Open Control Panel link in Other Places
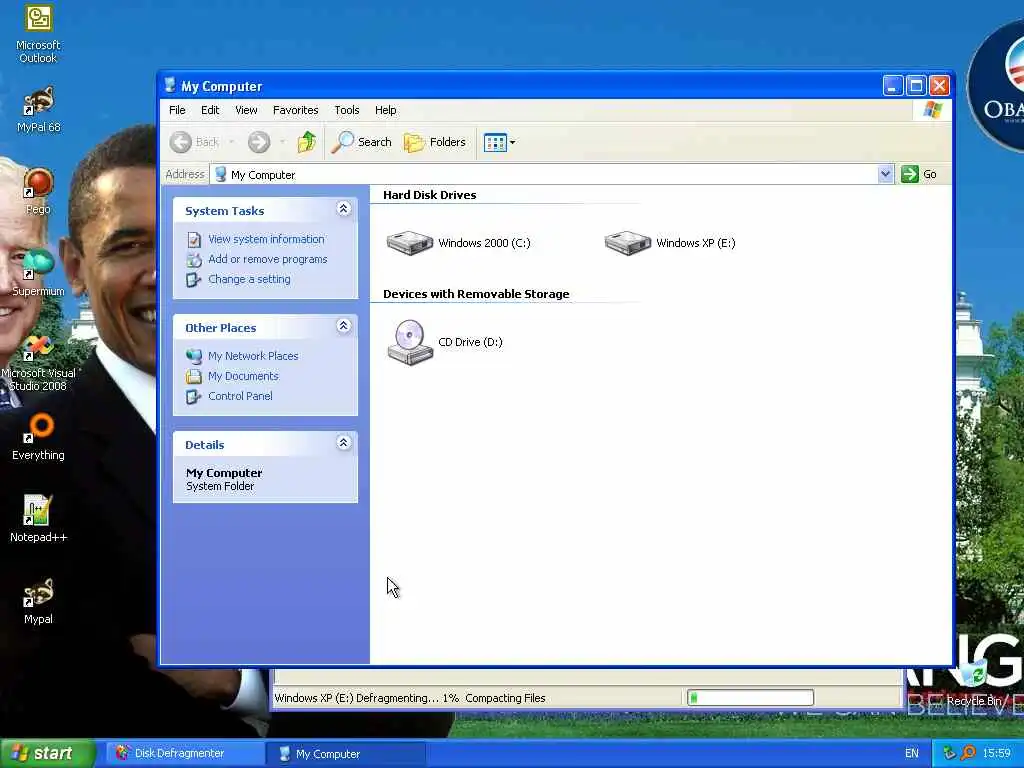The image size is (1024, 768). (240, 396)
